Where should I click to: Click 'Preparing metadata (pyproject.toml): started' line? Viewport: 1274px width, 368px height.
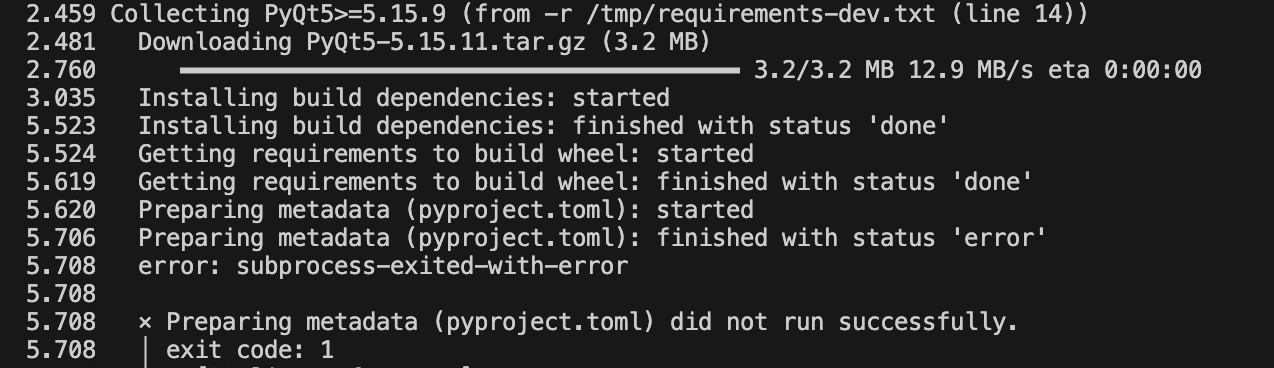[x=446, y=210]
